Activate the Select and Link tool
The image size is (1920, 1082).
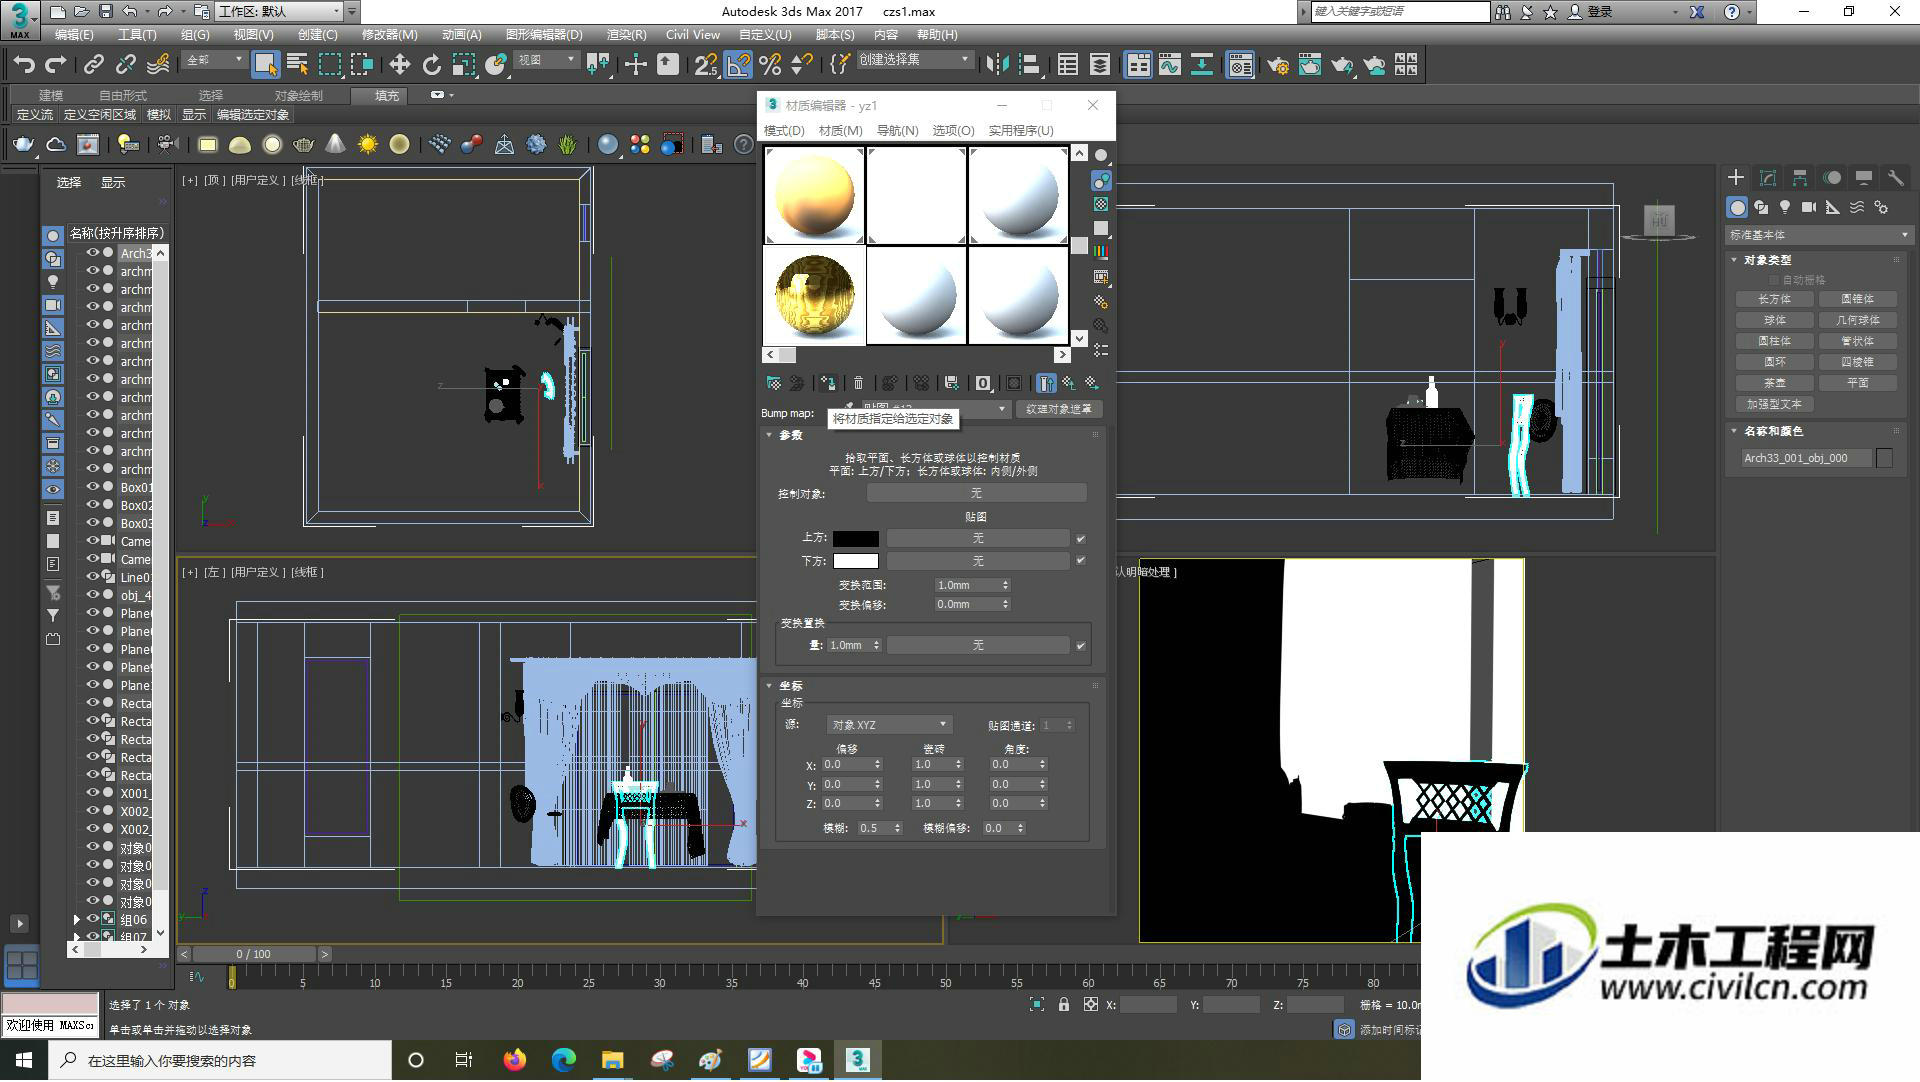93,65
